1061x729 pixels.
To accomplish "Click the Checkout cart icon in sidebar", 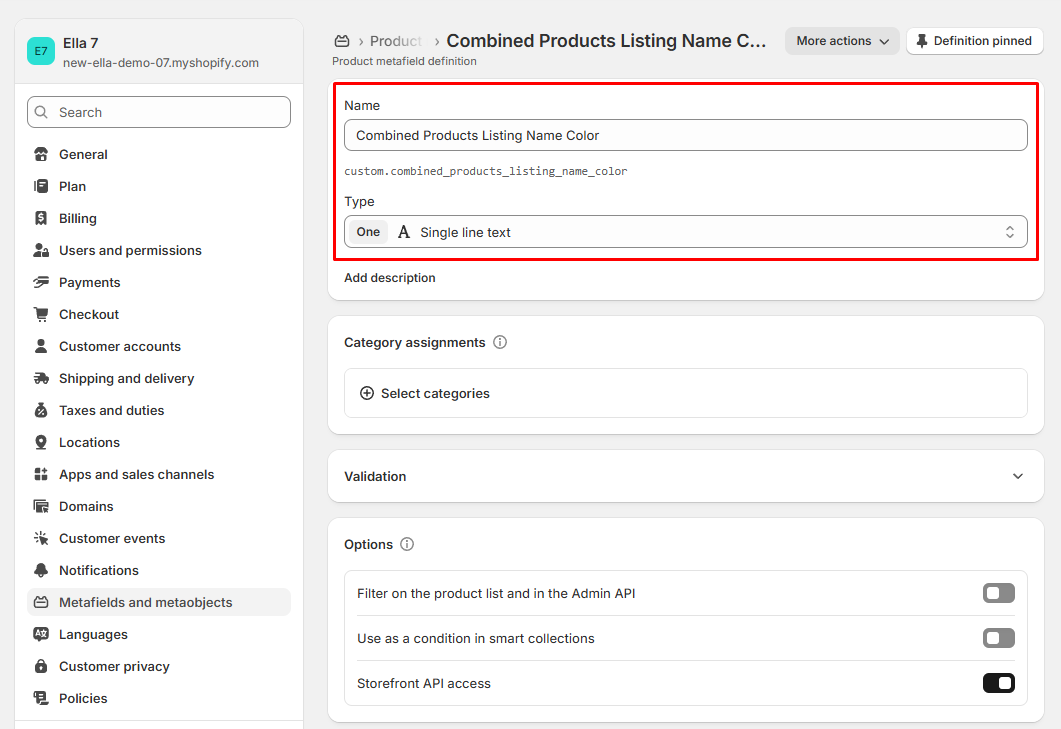I will tap(41, 314).
